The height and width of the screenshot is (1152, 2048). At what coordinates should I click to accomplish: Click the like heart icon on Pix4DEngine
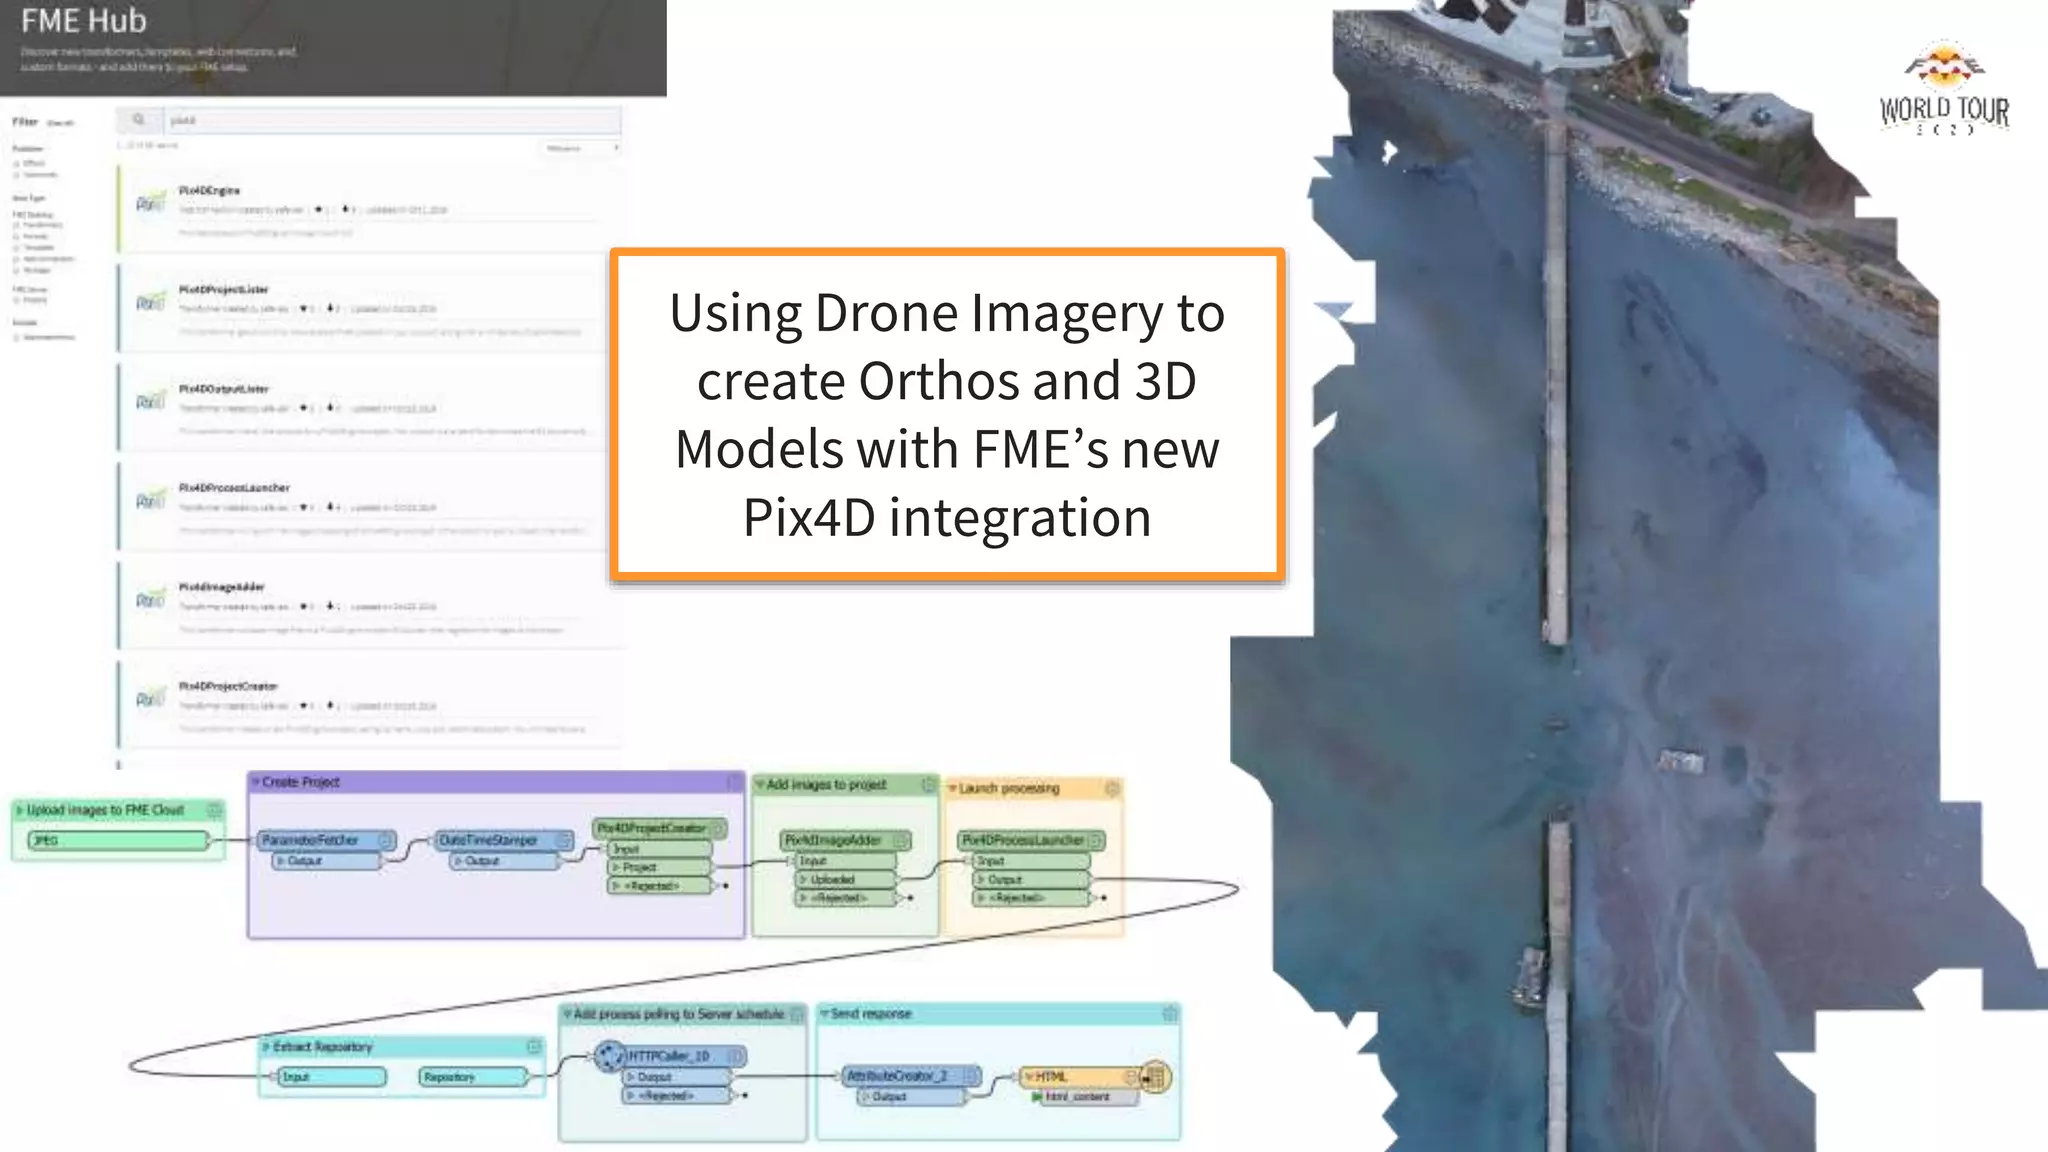[x=319, y=210]
